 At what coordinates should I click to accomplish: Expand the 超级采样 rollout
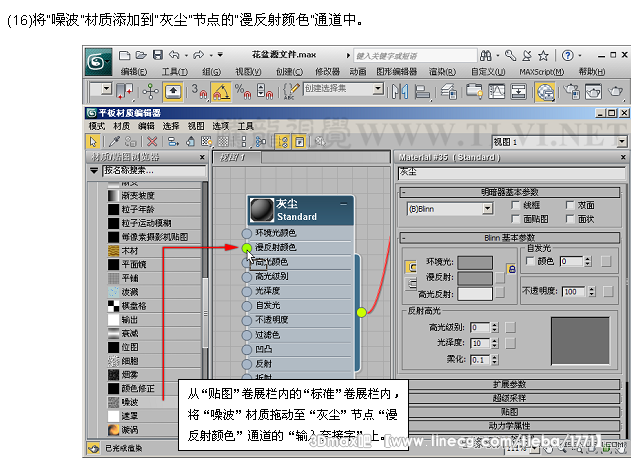pyautogui.click(x=511, y=398)
